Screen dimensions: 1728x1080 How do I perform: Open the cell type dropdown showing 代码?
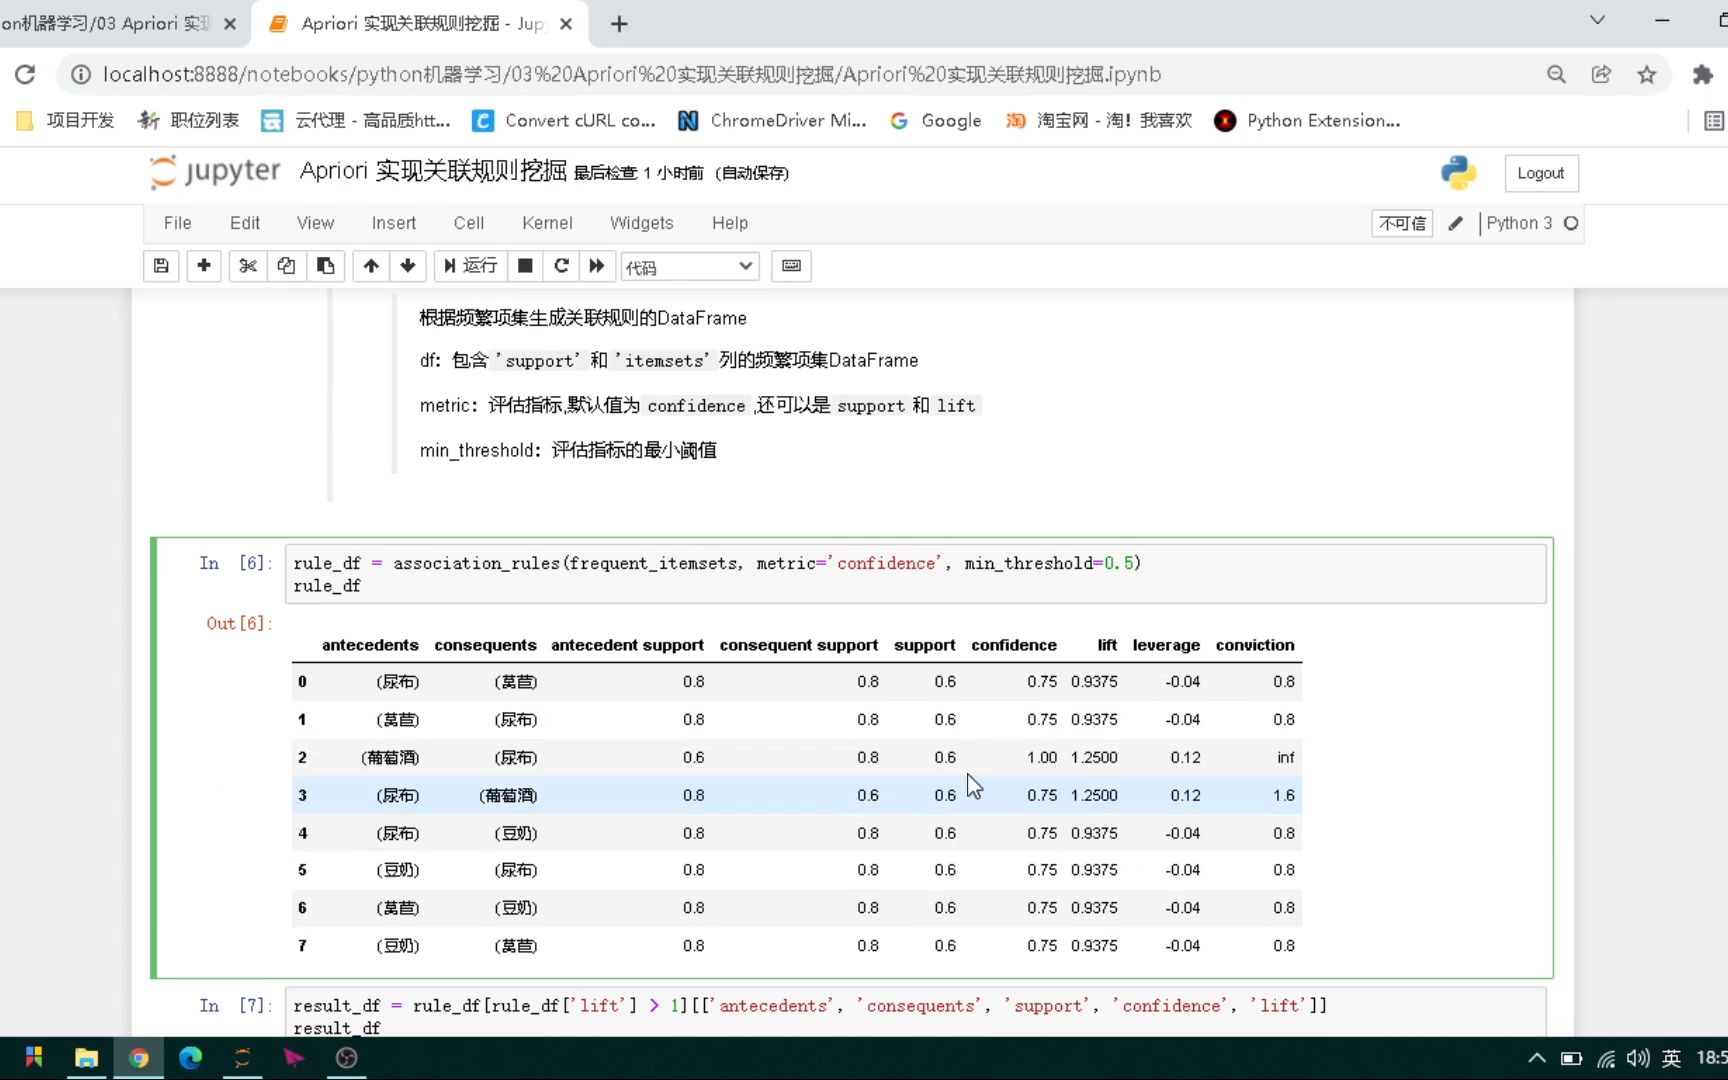tap(689, 266)
